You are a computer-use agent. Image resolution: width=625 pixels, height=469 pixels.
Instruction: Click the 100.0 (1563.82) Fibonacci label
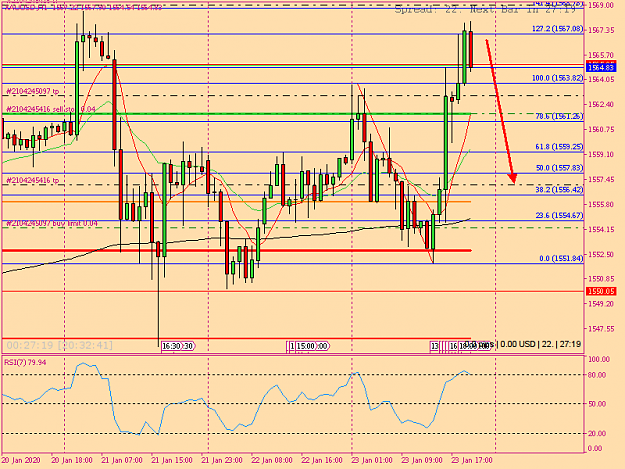[557, 78]
